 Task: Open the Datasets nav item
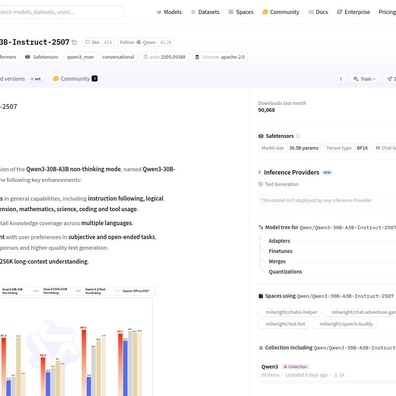(x=205, y=12)
